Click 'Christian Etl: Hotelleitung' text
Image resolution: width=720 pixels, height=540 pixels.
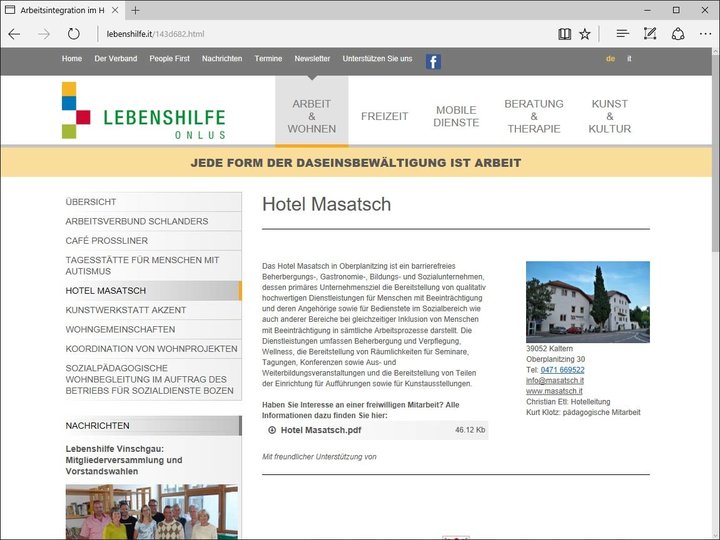(568, 402)
